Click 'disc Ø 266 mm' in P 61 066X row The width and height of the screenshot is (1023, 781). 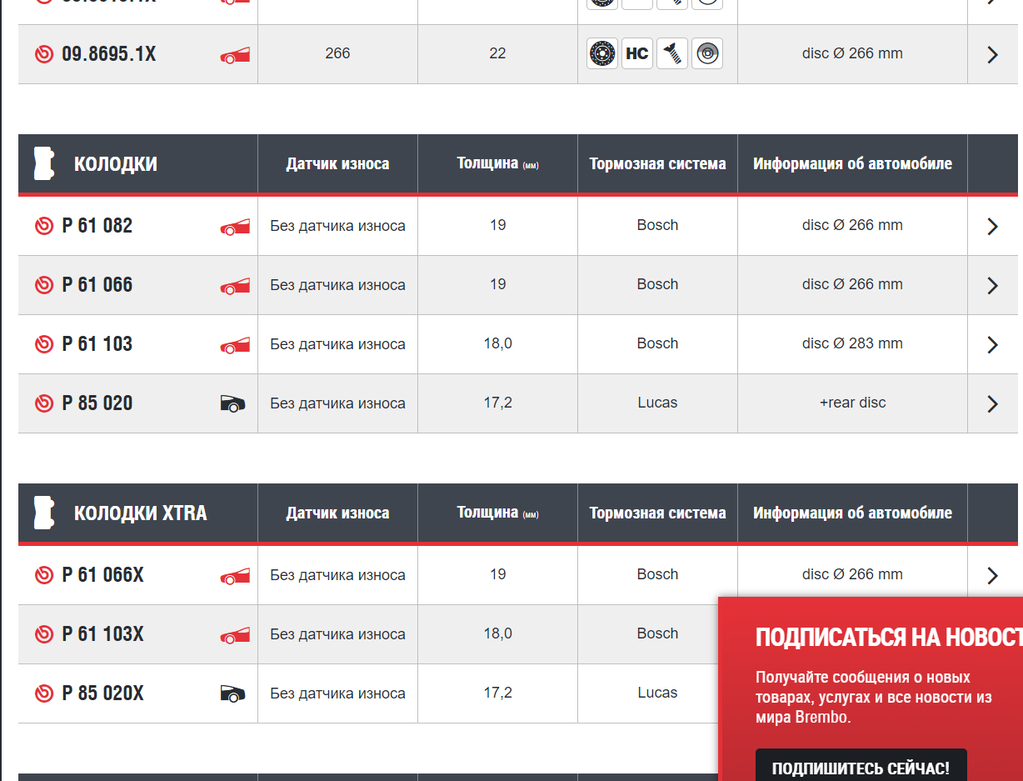[852, 575]
